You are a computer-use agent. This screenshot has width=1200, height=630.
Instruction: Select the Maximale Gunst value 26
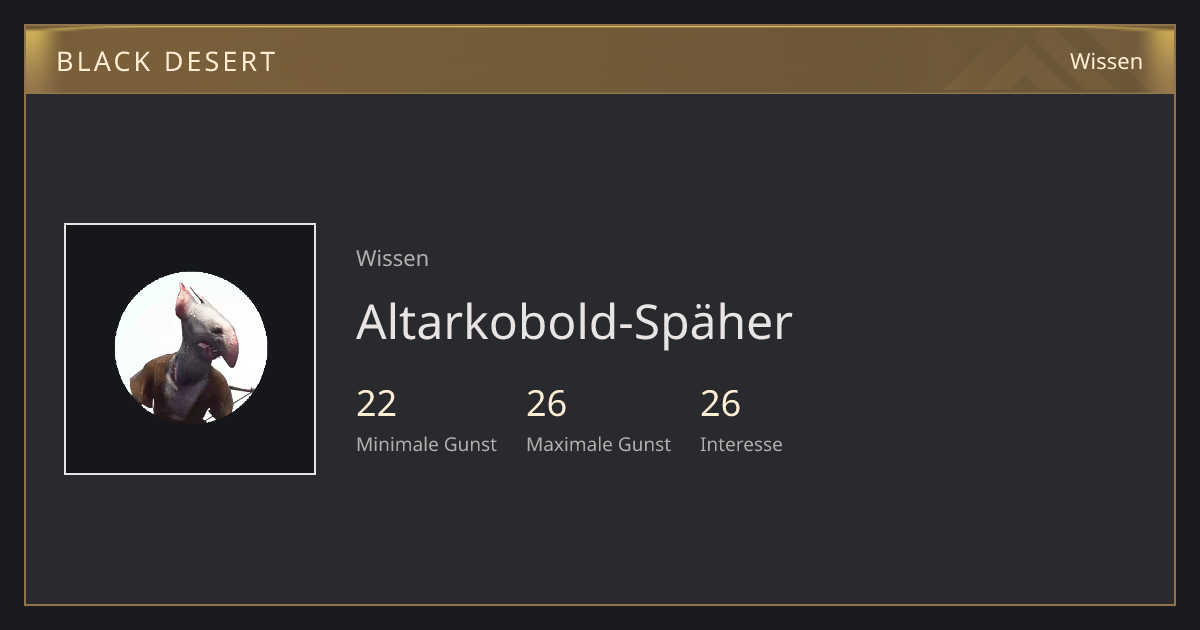pyautogui.click(x=546, y=404)
